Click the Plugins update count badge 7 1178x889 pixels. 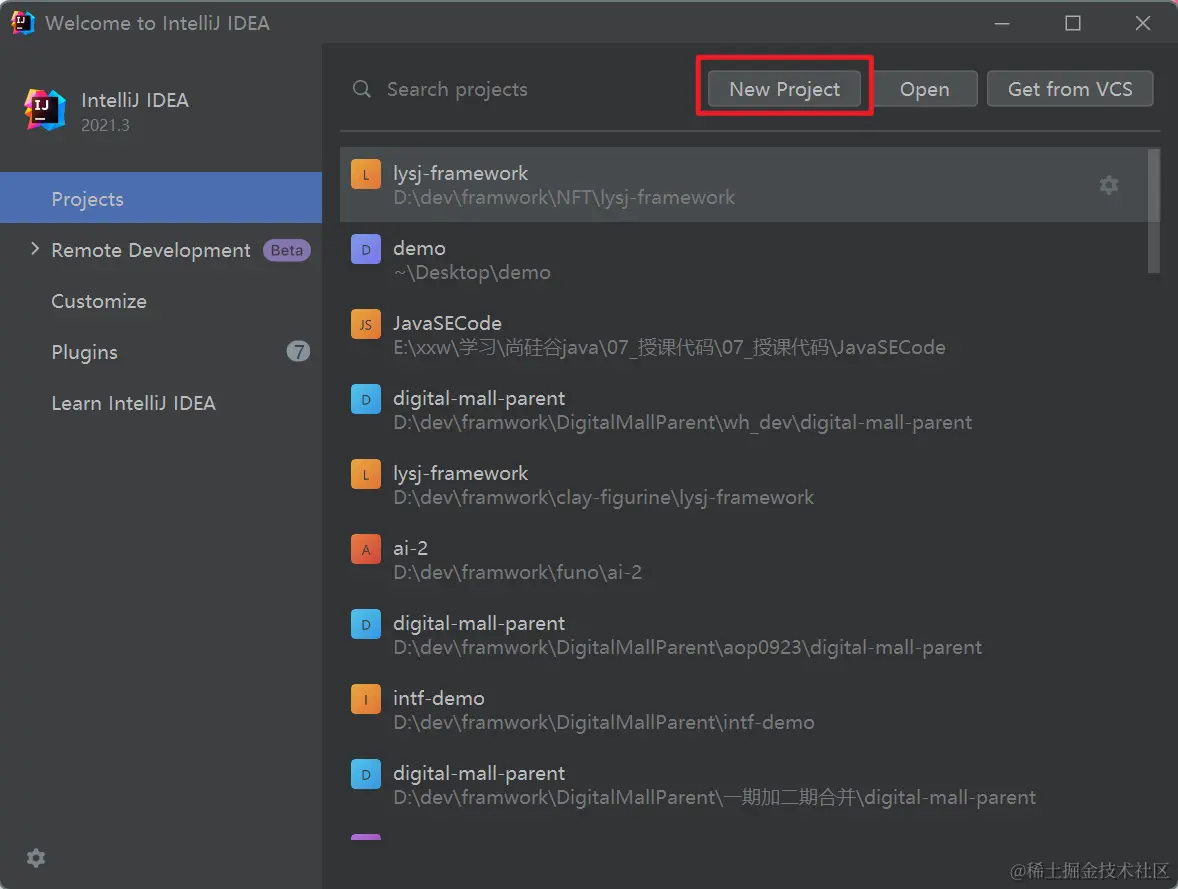tap(298, 352)
